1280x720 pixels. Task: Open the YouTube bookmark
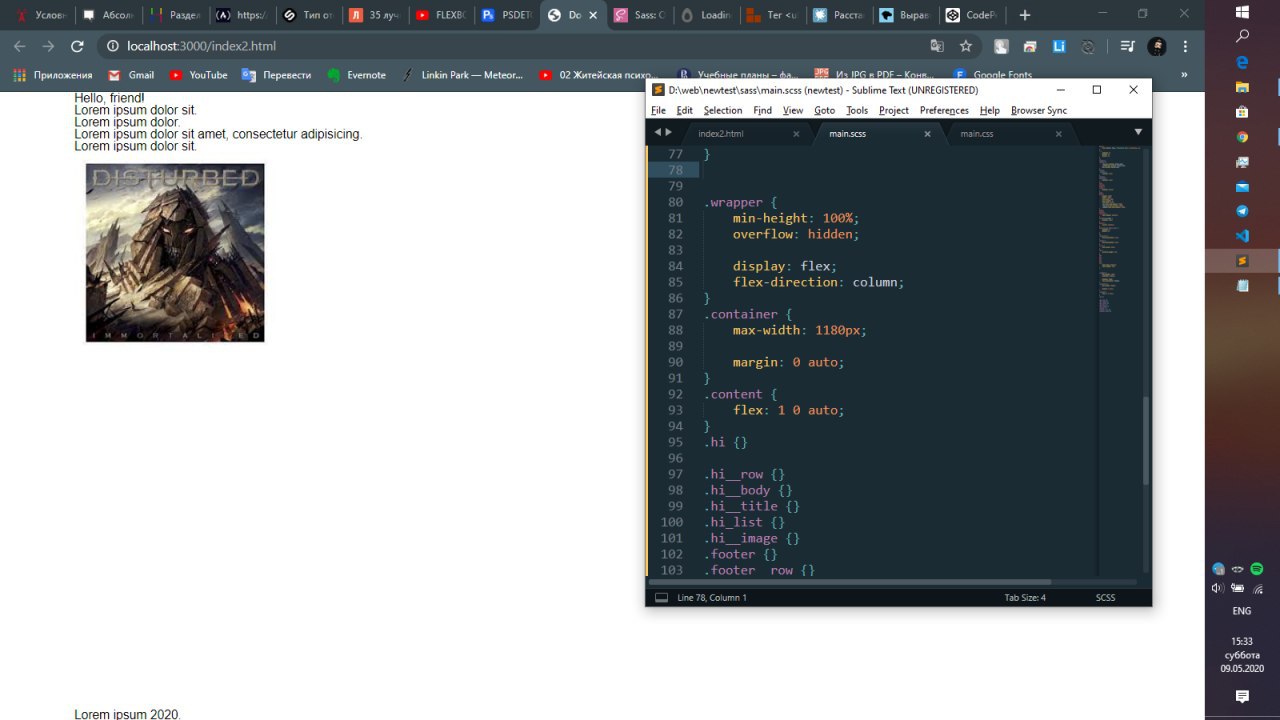coord(198,75)
